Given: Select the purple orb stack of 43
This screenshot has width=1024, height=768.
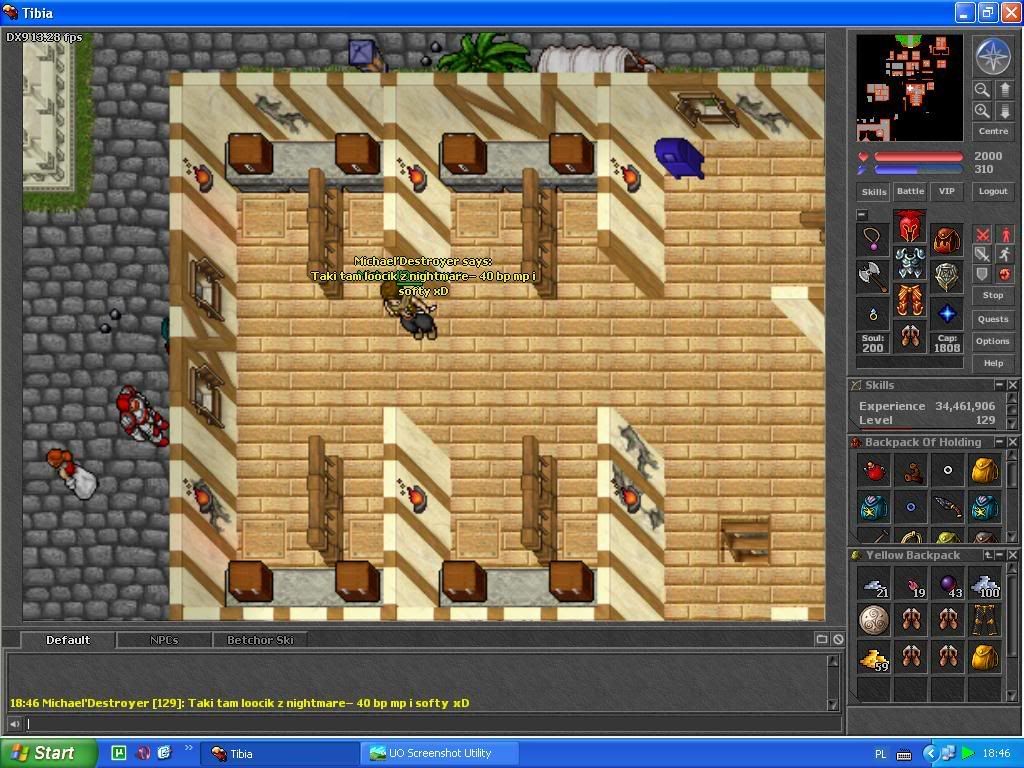Looking at the screenshot, I should [x=948, y=584].
